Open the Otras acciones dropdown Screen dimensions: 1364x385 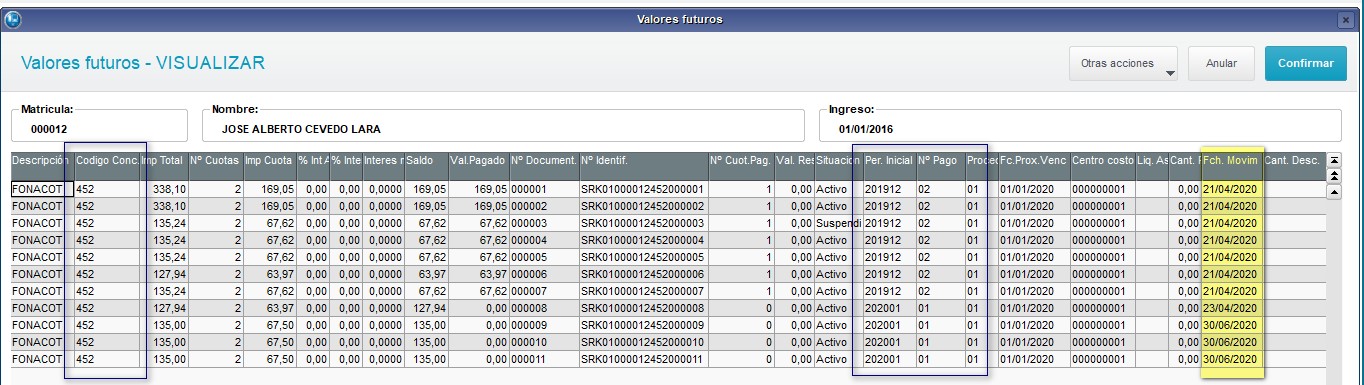pos(1123,63)
